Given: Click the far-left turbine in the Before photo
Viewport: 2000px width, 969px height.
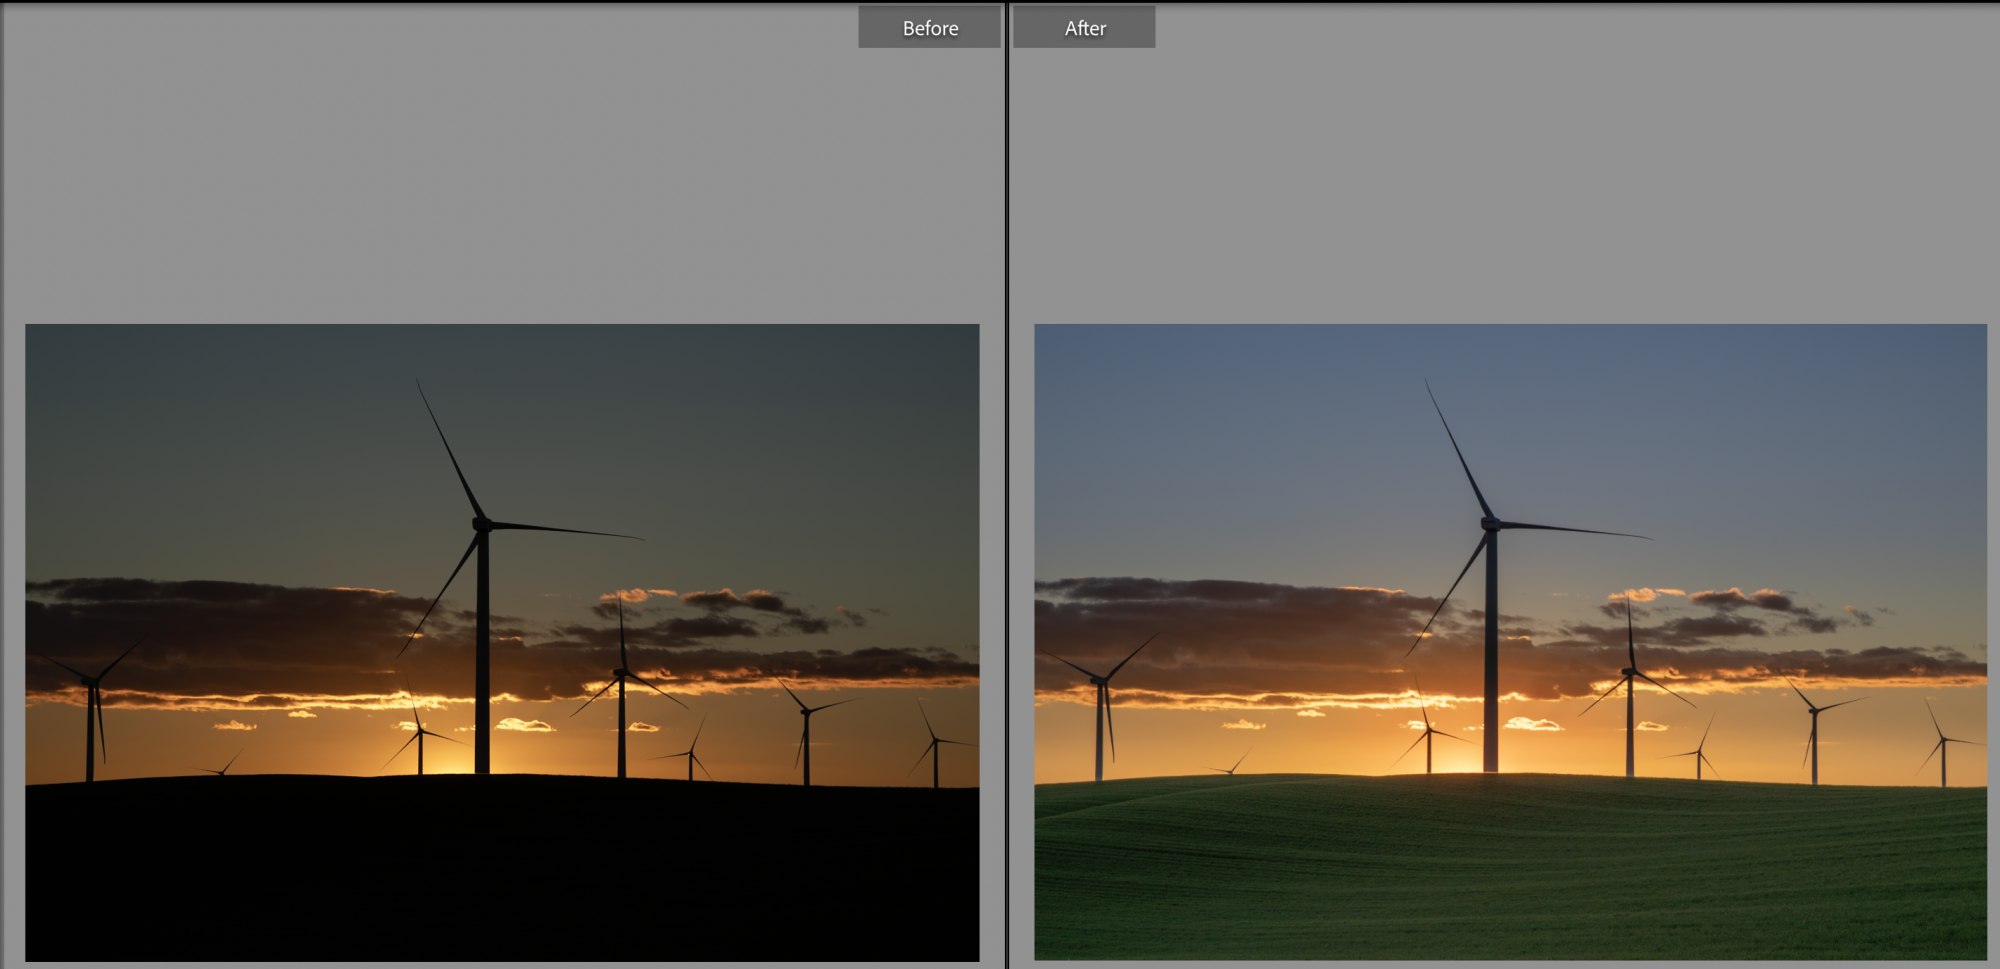Looking at the screenshot, I should pos(91,720).
